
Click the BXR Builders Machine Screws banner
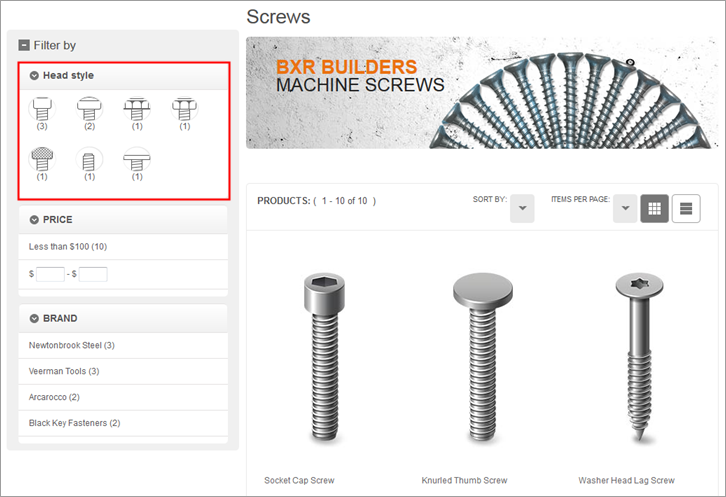tap(482, 93)
